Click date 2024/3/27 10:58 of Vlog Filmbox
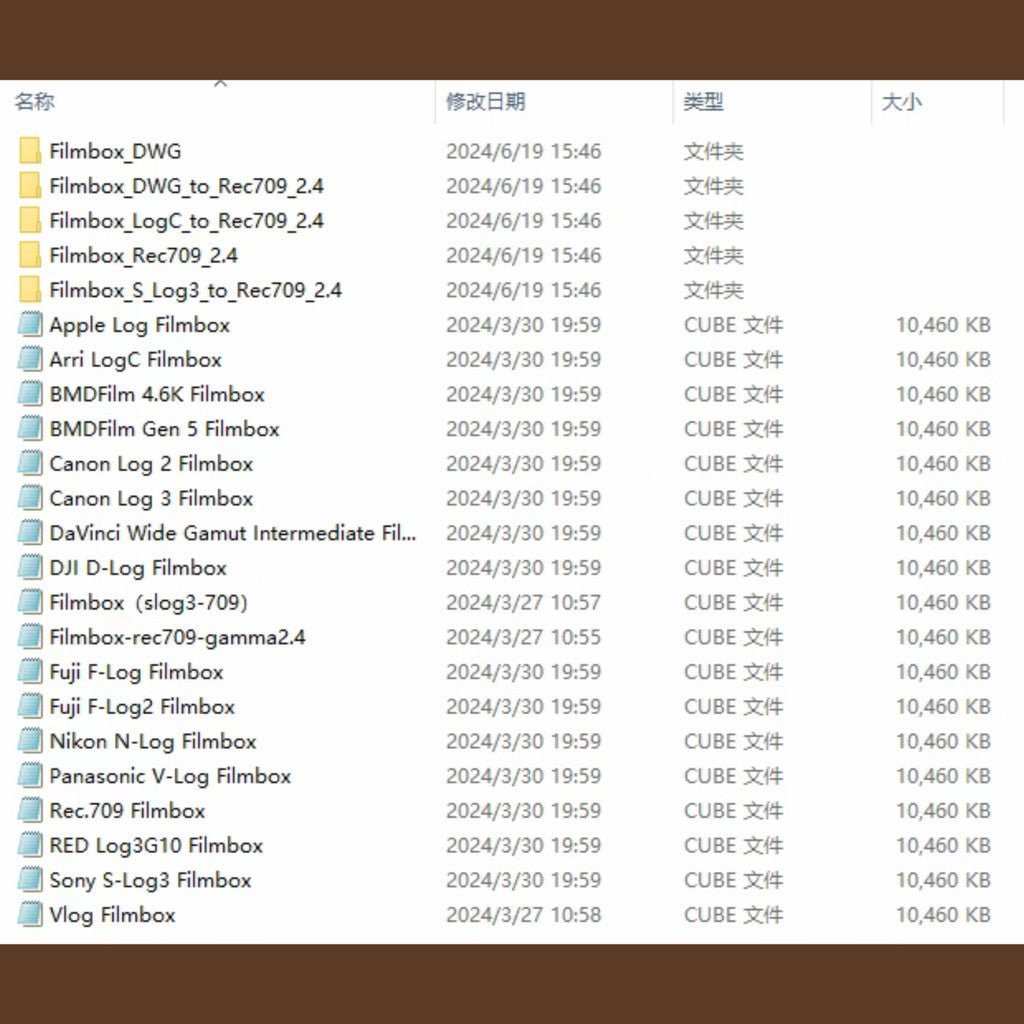Image resolution: width=1024 pixels, height=1024 pixels. tap(523, 914)
